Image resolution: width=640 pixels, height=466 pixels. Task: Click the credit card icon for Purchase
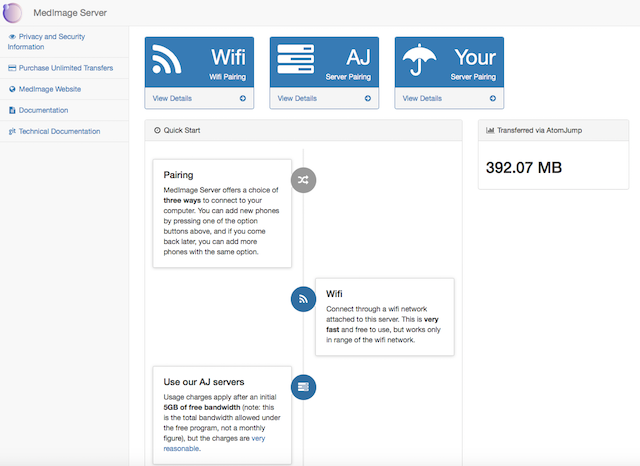click(12, 68)
